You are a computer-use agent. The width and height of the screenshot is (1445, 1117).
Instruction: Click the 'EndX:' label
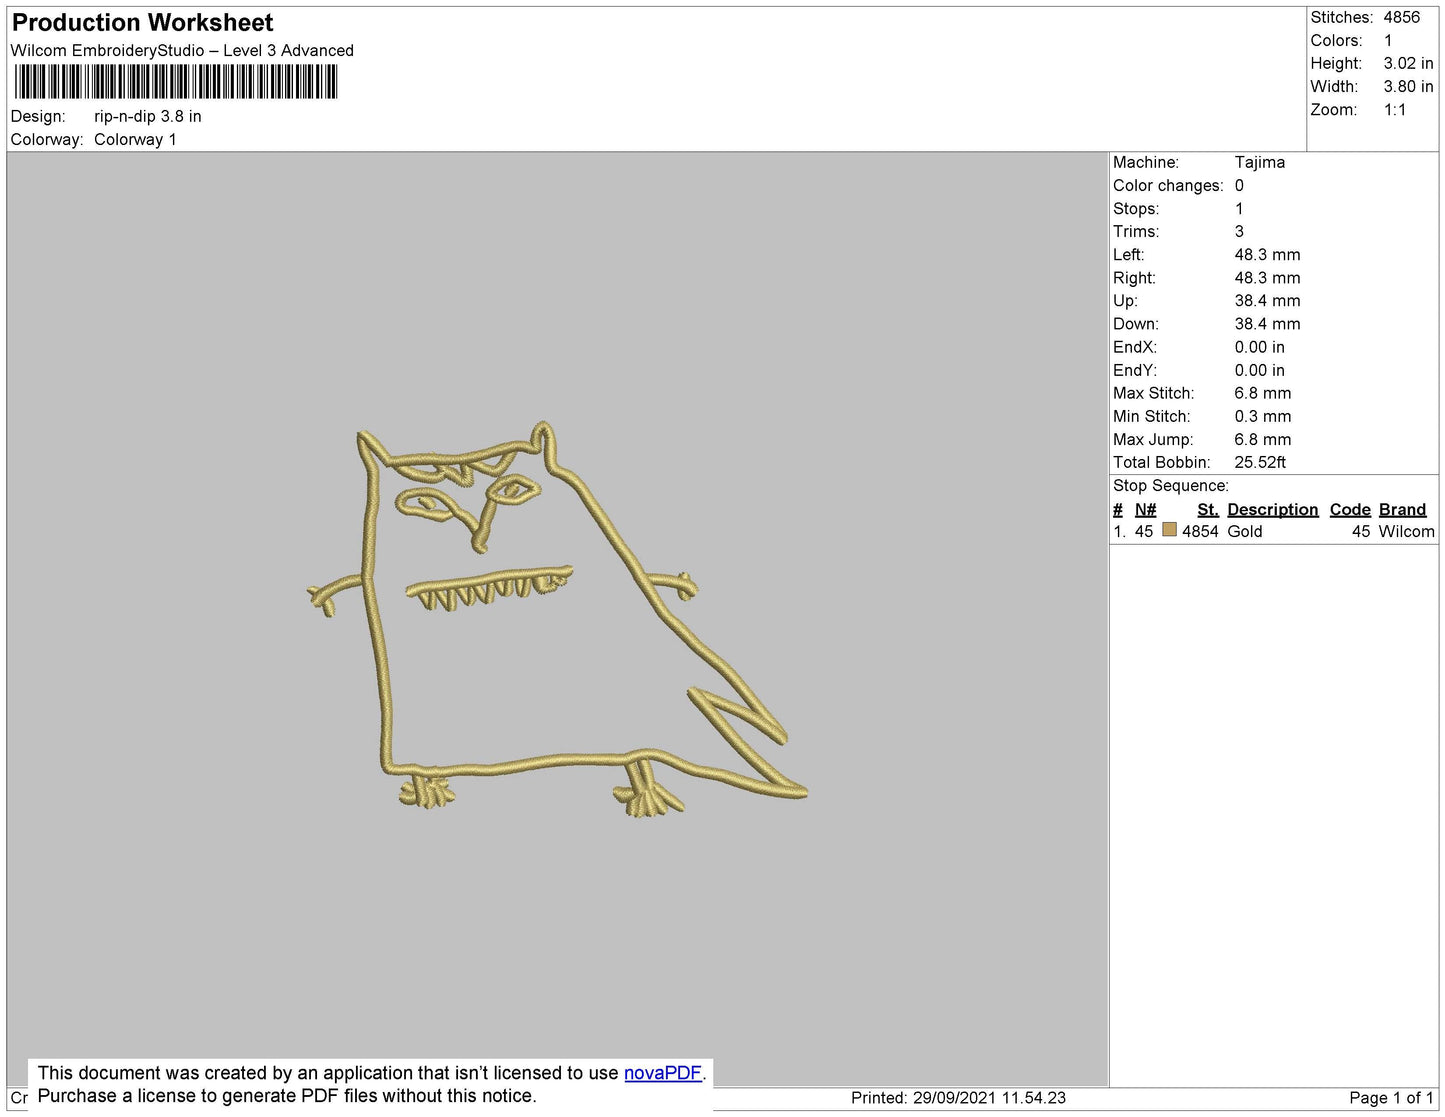point(1135,347)
